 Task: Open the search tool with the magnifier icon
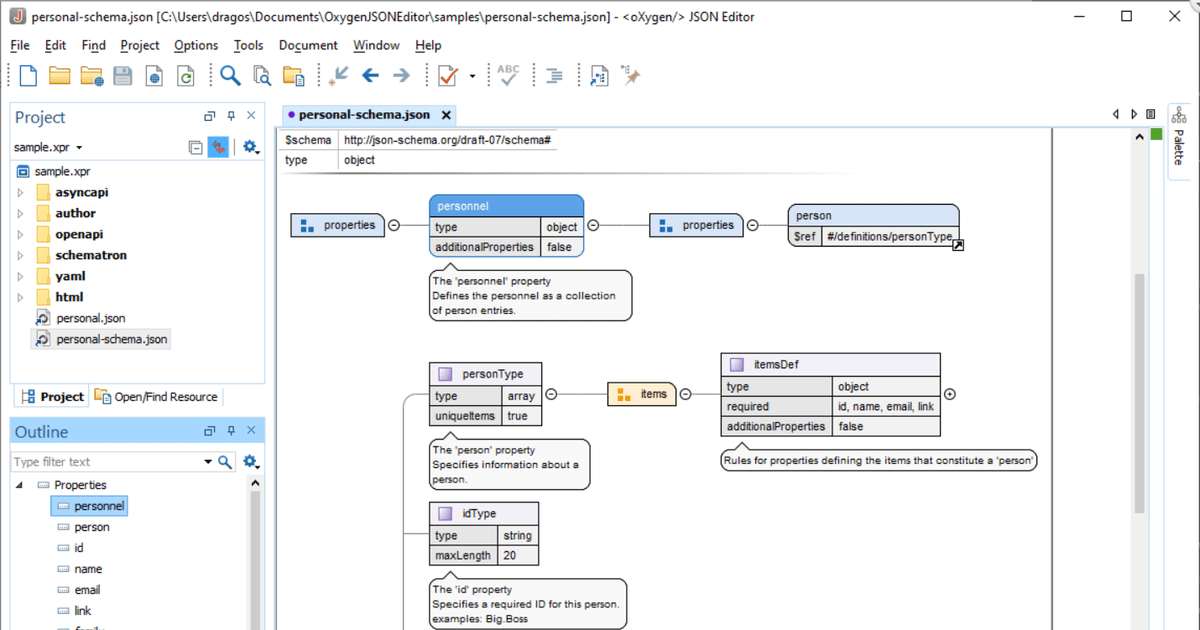tap(228, 75)
